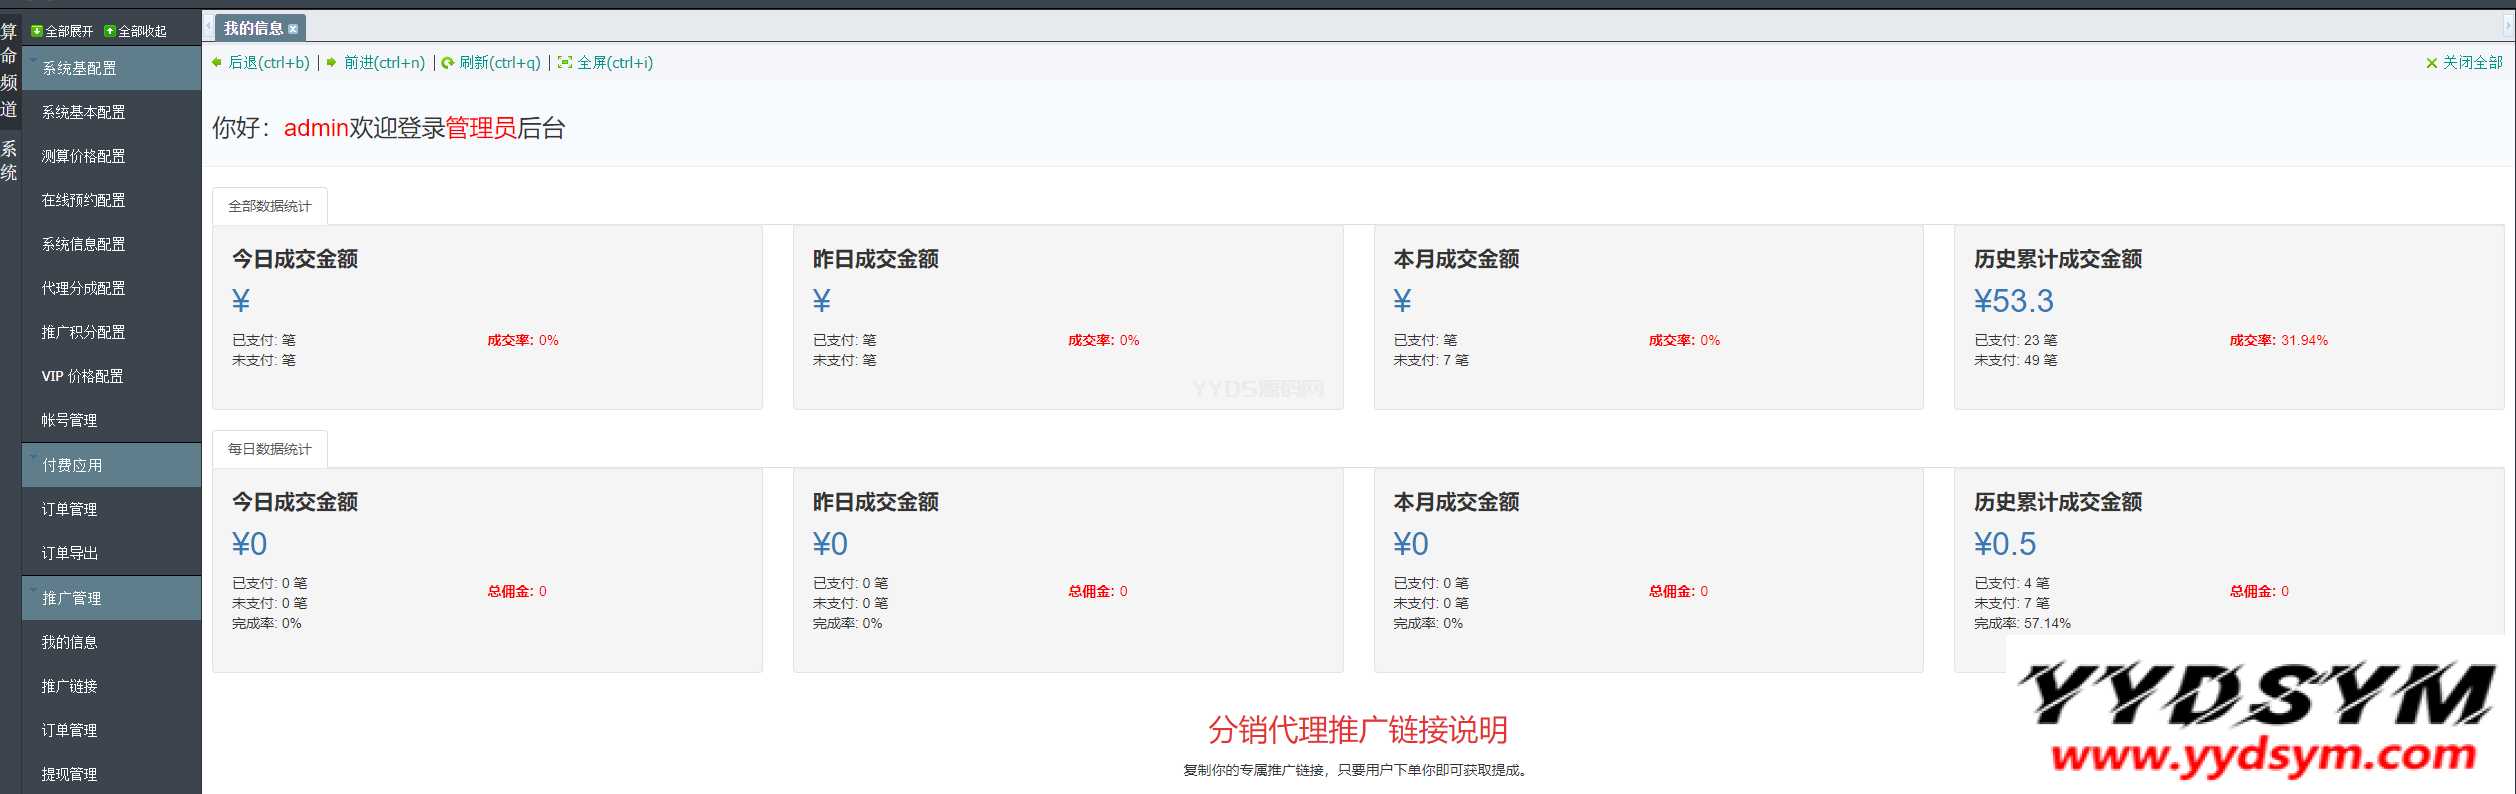
Task: Open 测算价格配置 in the sidebar
Action: [83, 156]
